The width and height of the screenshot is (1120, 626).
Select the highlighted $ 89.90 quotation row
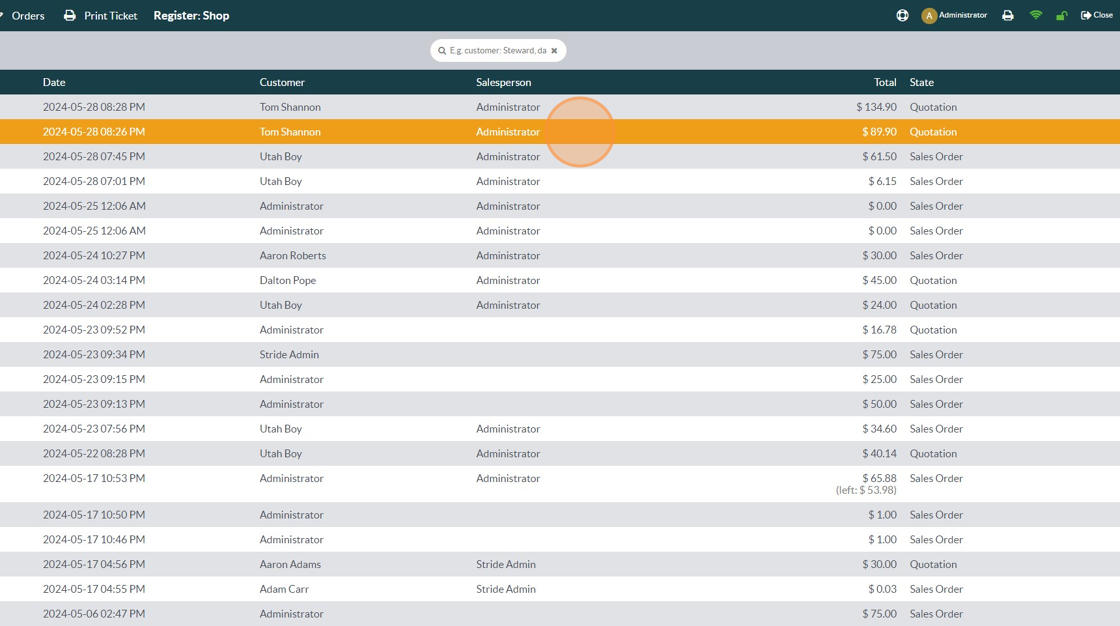(x=560, y=131)
